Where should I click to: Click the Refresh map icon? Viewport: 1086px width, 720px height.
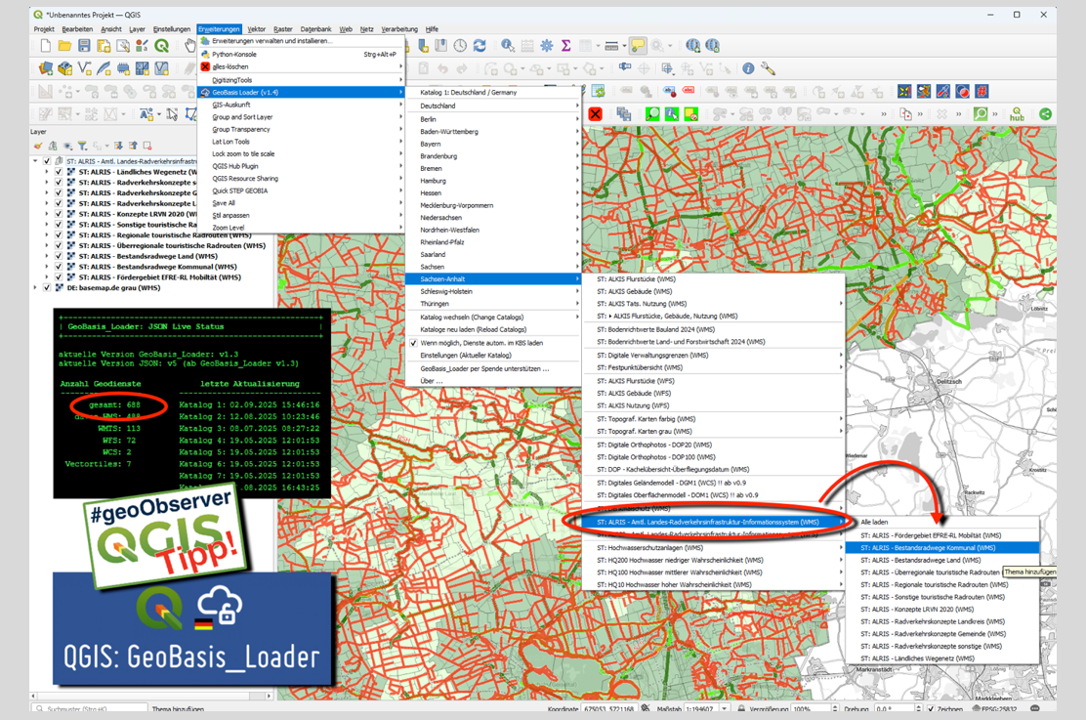pyautogui.click(x=479, y=46)
